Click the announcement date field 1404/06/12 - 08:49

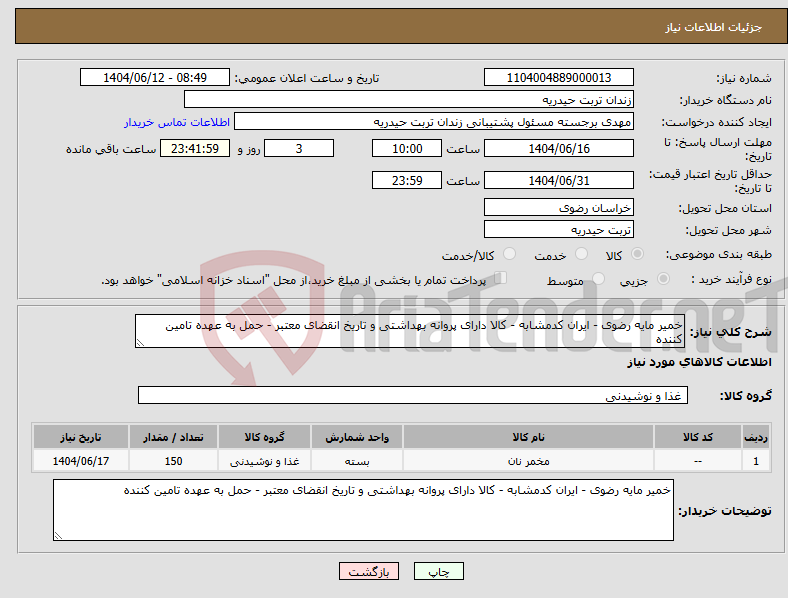pos(155,77)
